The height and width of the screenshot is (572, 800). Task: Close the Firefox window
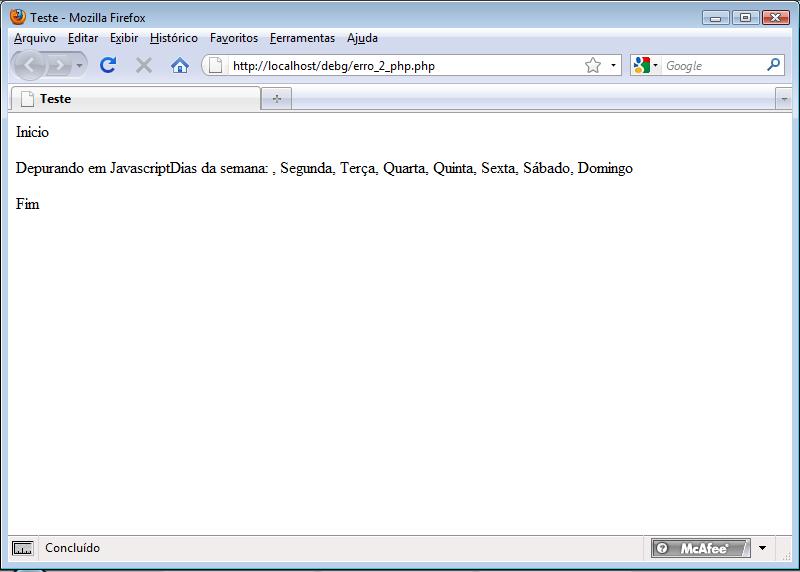coord(776,18)
